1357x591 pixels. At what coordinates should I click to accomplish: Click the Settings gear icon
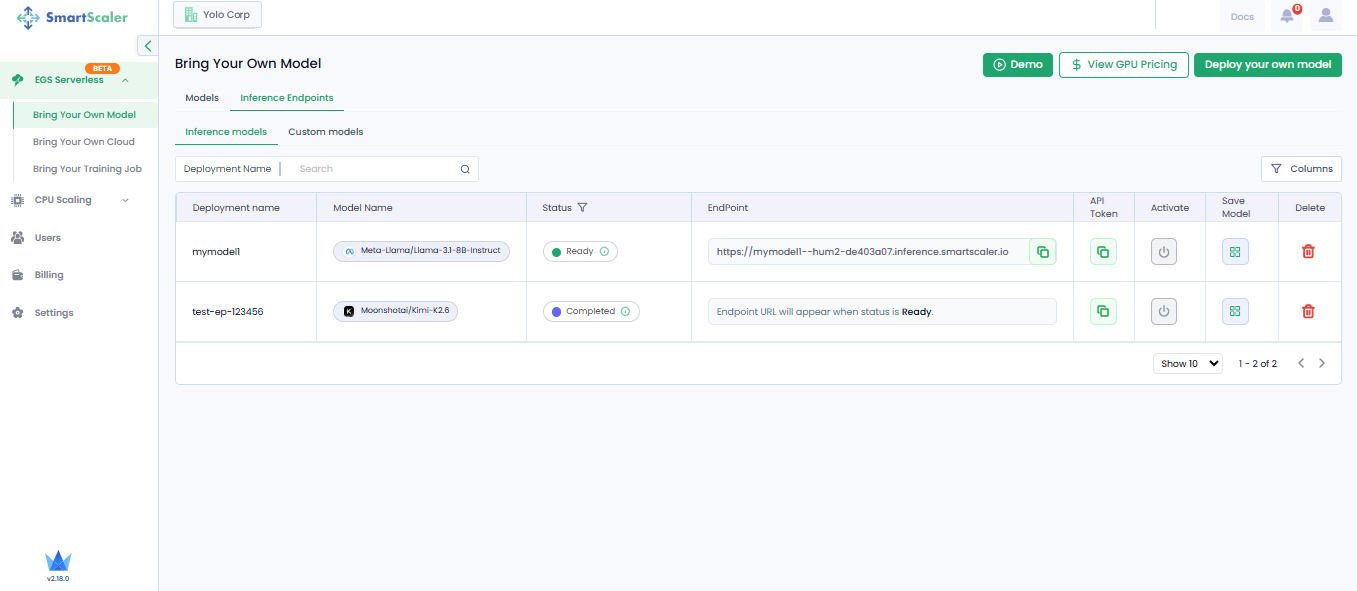point(17,313)
